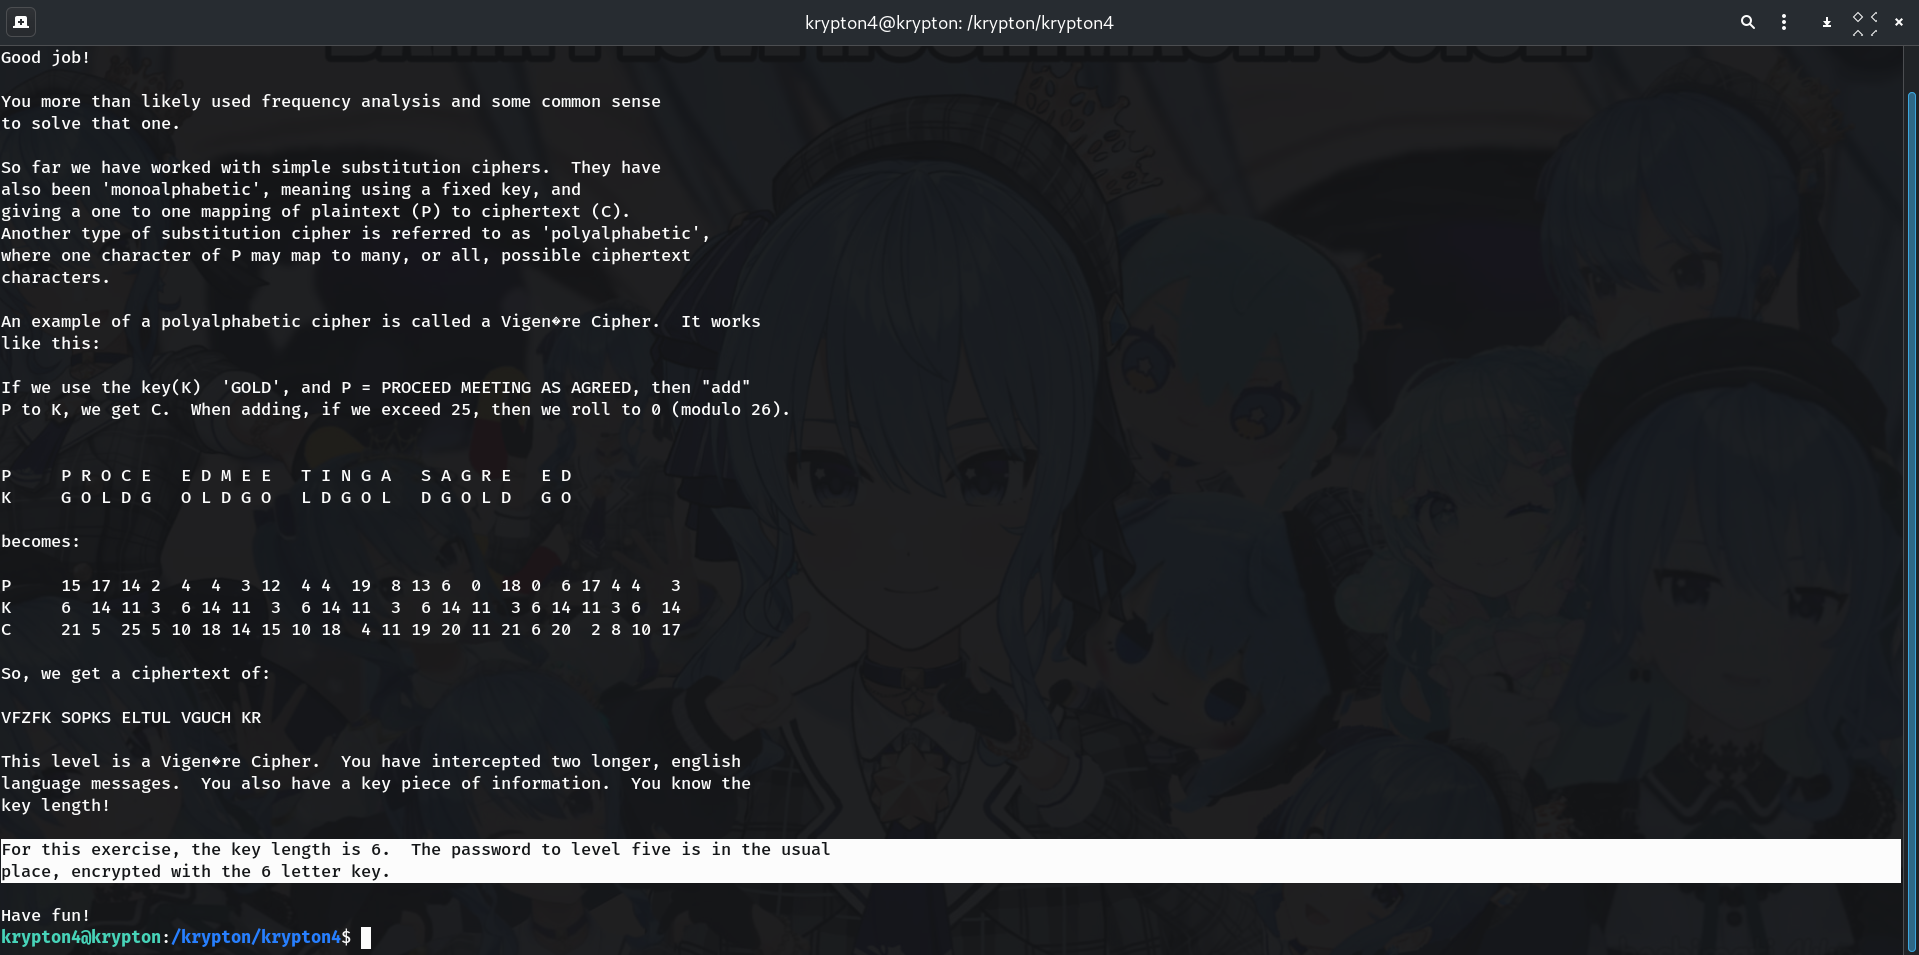Close the krypton4 terminal window

1899,22
